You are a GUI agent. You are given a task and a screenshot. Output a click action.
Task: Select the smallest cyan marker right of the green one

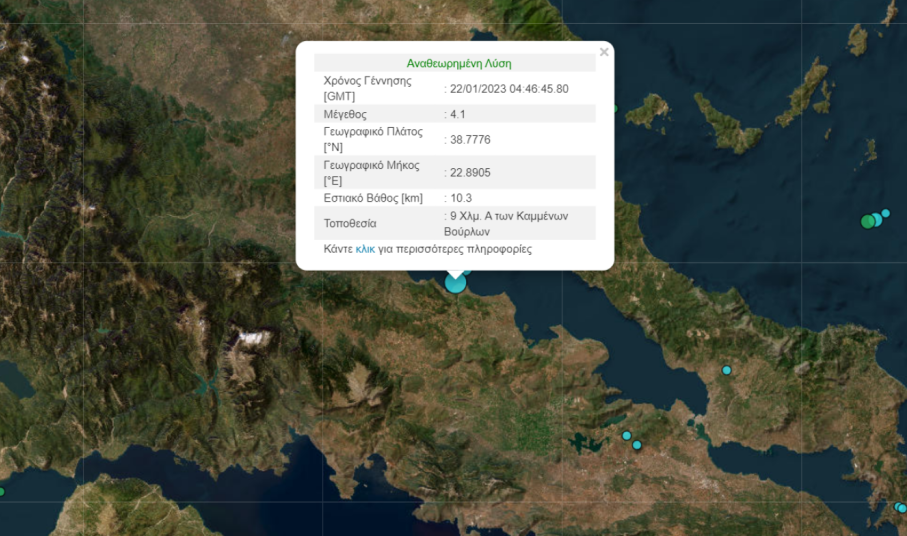(x=885, y=213)
